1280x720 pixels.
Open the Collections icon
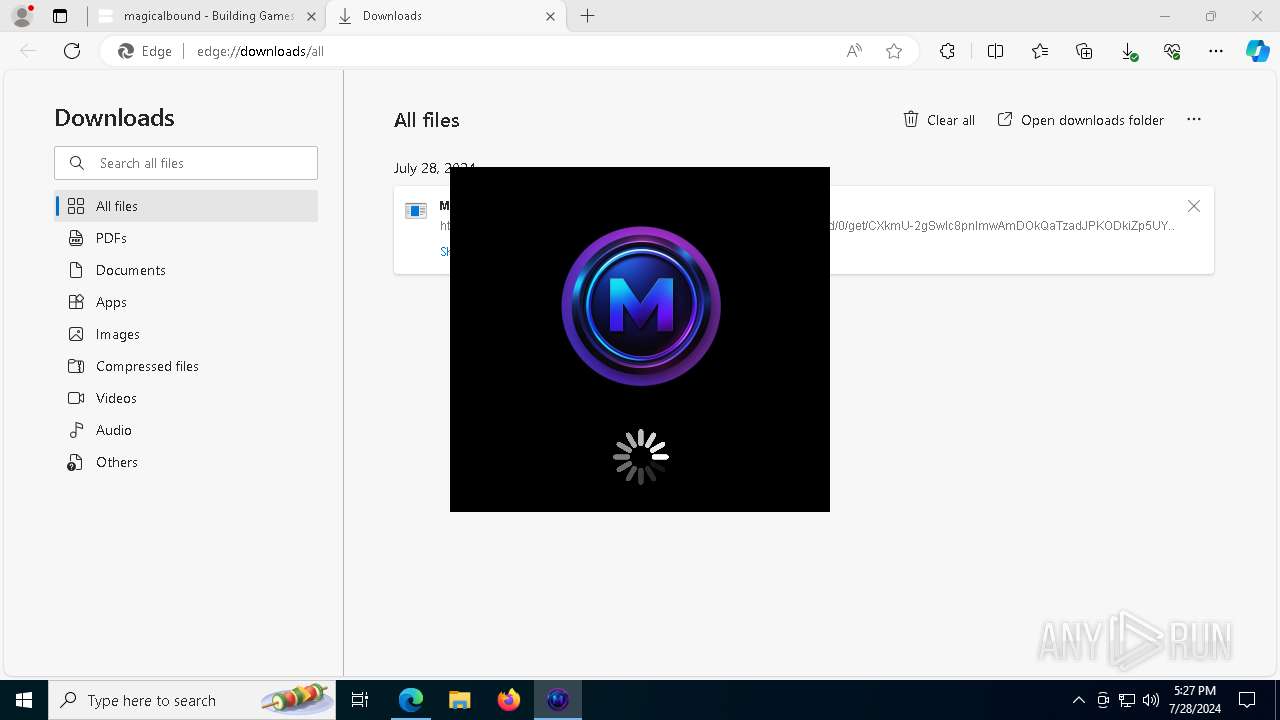tap(1084, 51)
